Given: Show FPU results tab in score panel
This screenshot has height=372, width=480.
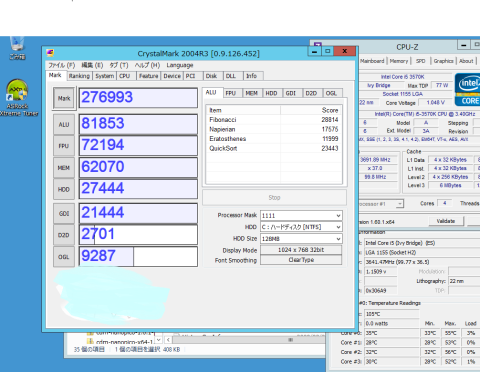Looking at the screenshot, I should click(x=233, y=93).
